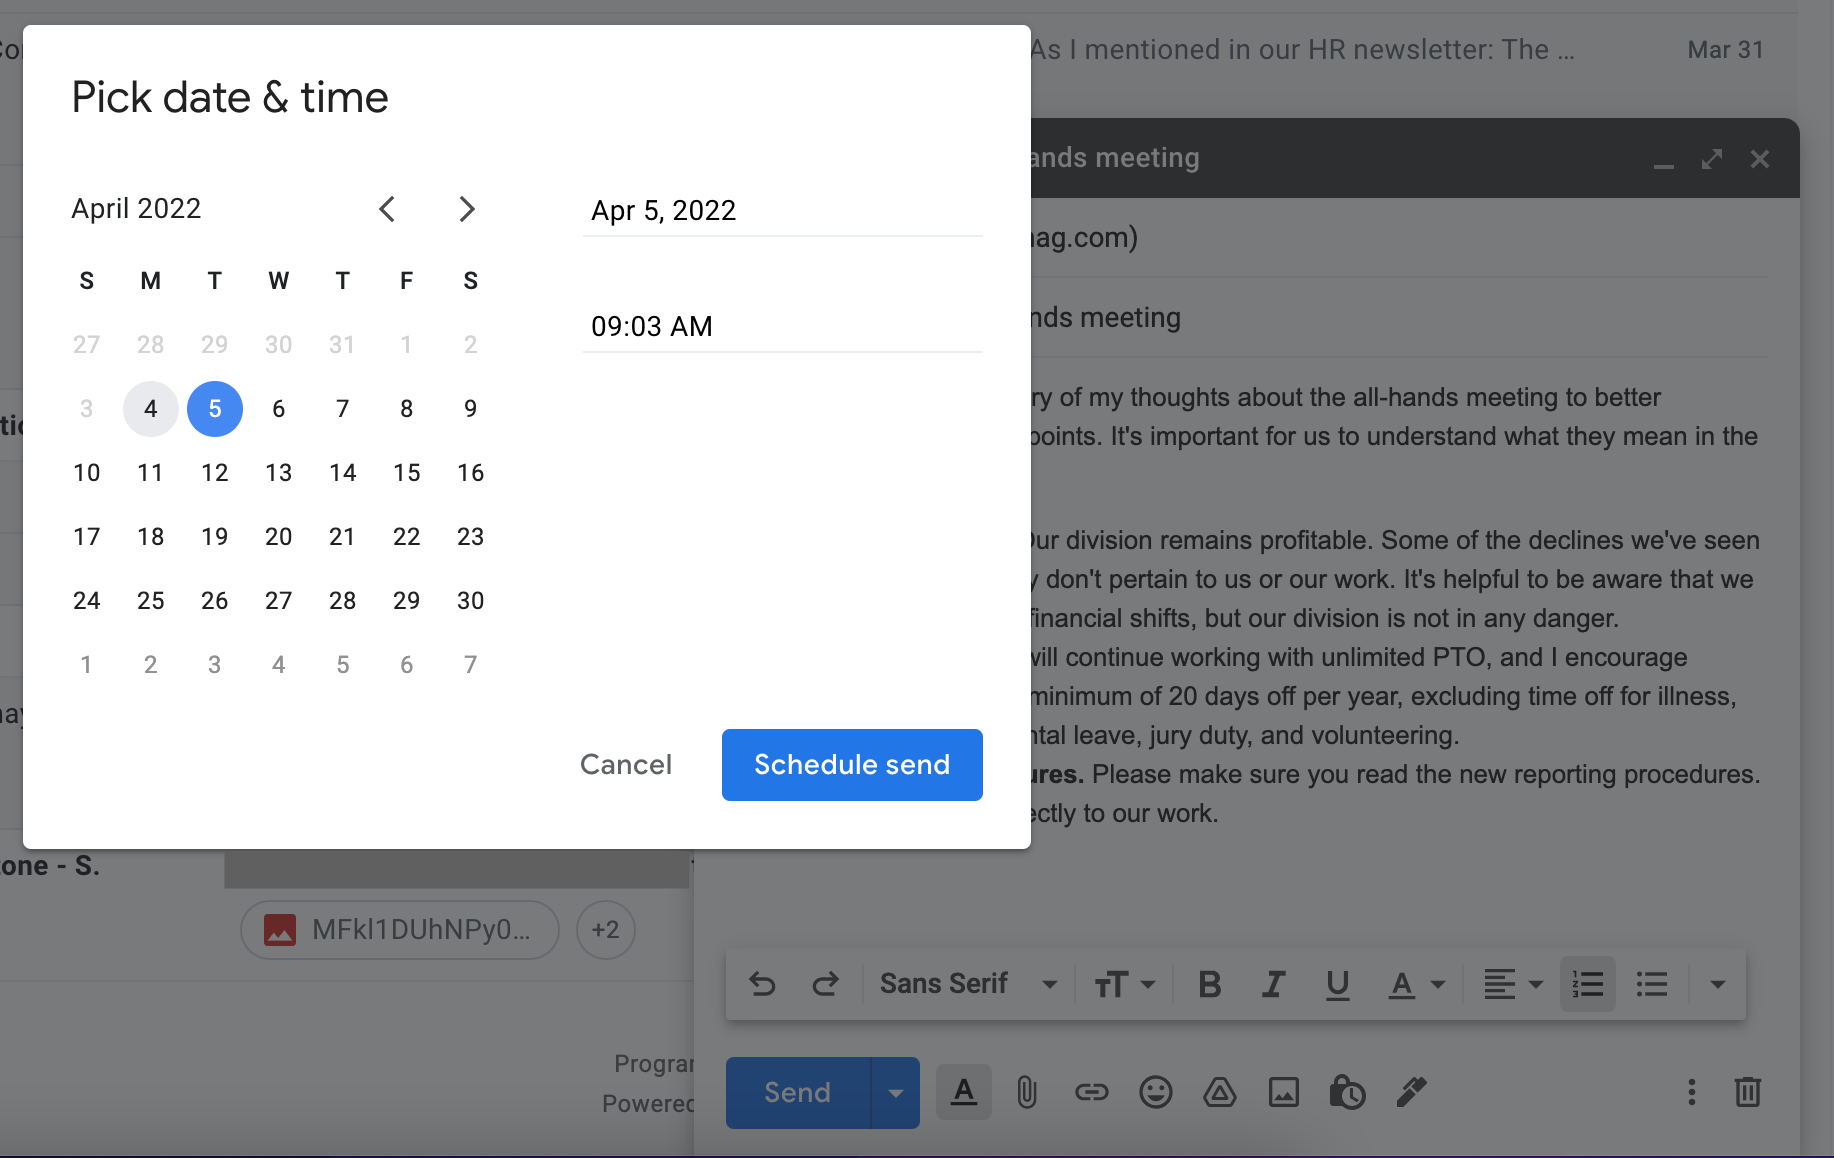Open the text size dropdown
The width and height of the screenshot is (1834, 1158).
[x=1122, y=984]
